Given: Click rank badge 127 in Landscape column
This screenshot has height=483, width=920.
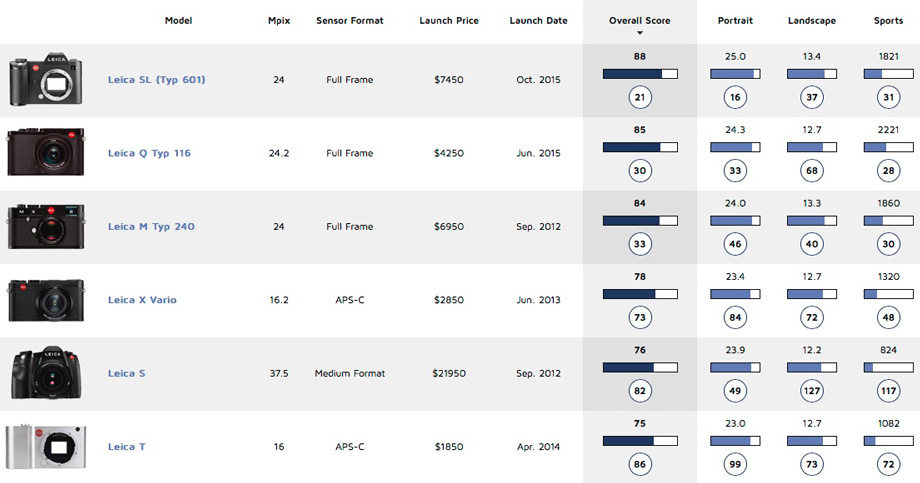Looking at the screenshot, I should [x=812, y=391].
